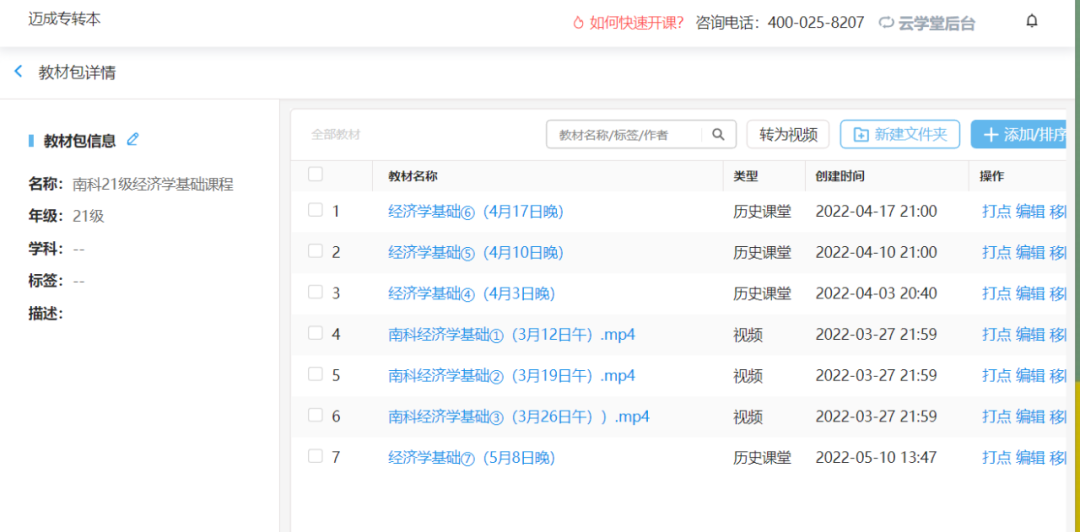
Task: Open 南科经济学基础② (3月19日午).mp4
Action: pos(512,376)
